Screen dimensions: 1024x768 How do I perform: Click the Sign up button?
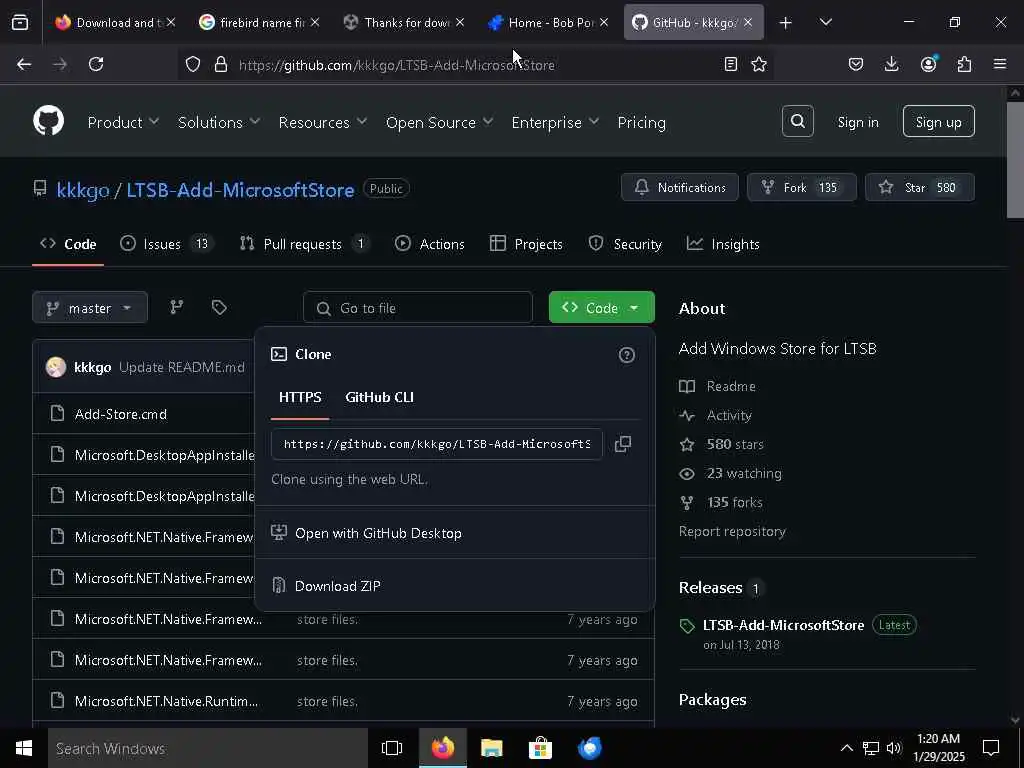938,121
